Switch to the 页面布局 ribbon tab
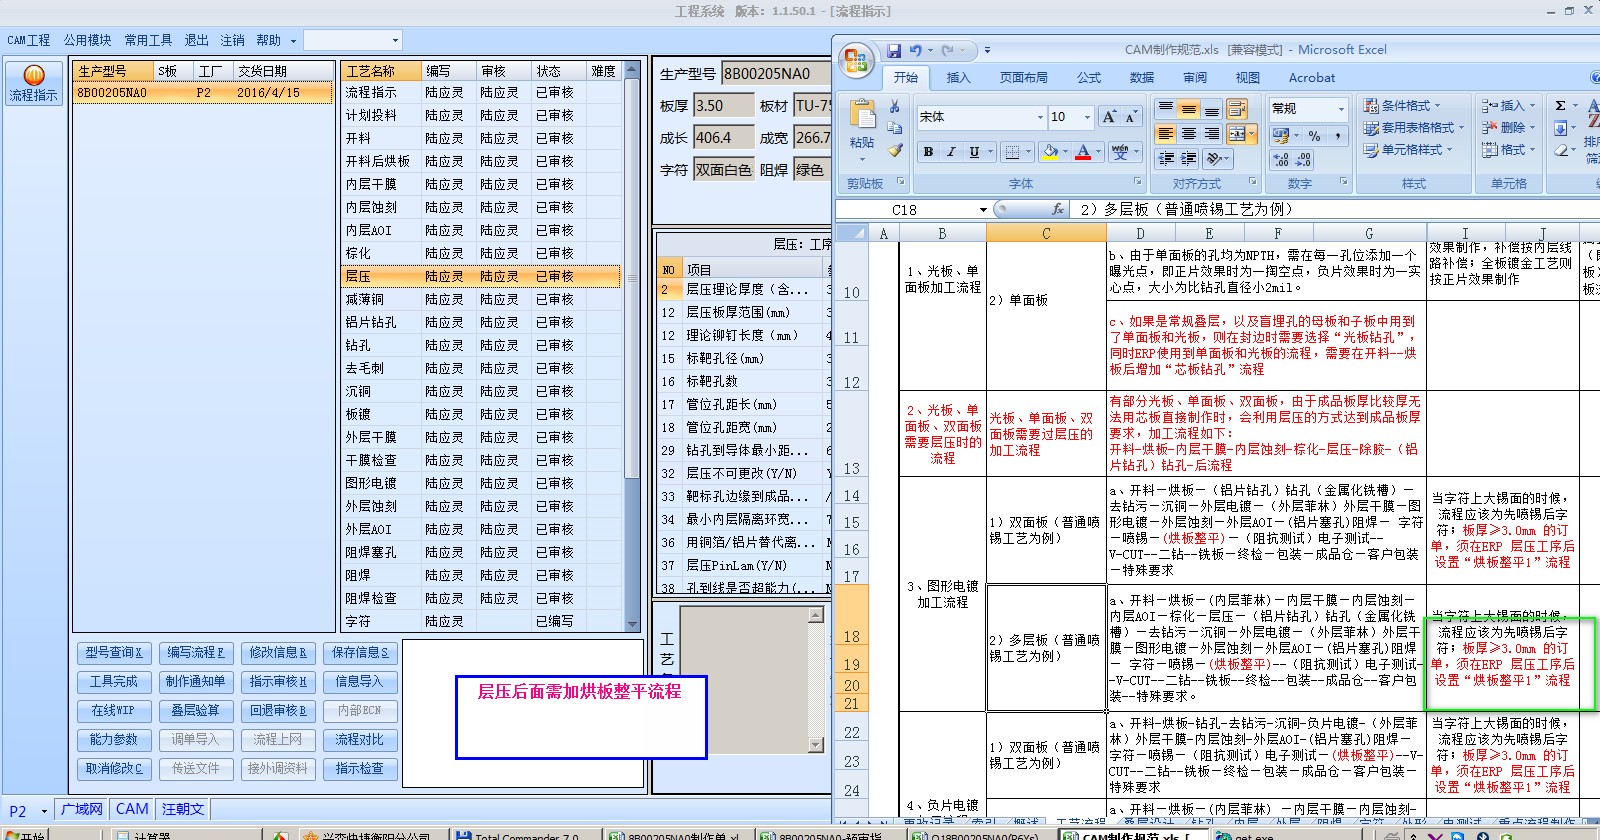Image resolution: width=1600 pixels, height=840 pixels. pos(1024,77)
